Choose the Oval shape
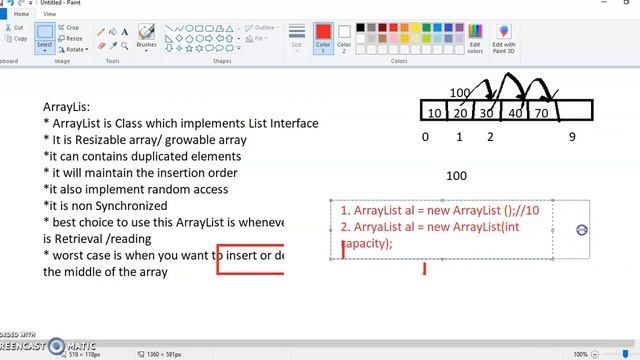640x360 pixels. point(189,29)
